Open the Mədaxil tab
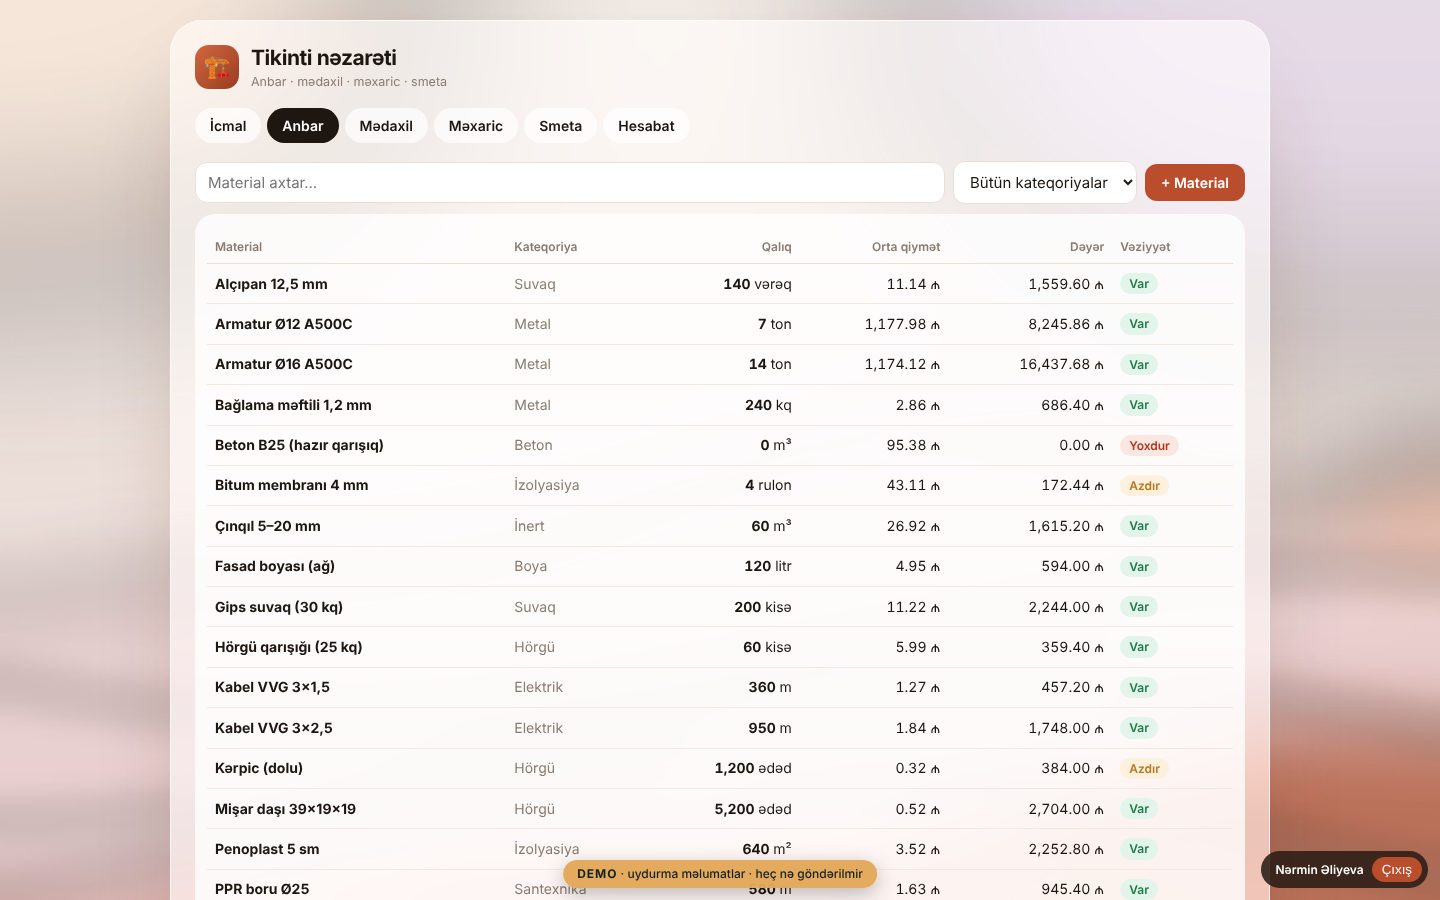 tap(386, 126)
